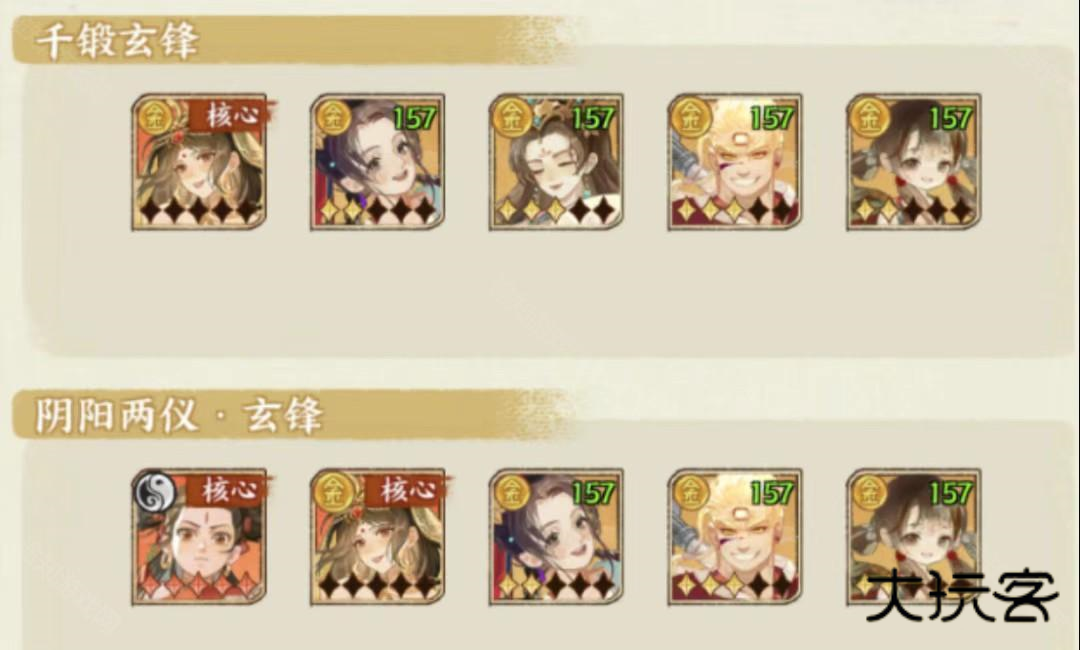Screen dimensions: 1080x650
Task: Tap the gold 金 badge on the 阴阳两仪 grinning man card
Action: [x=690, y=492]
